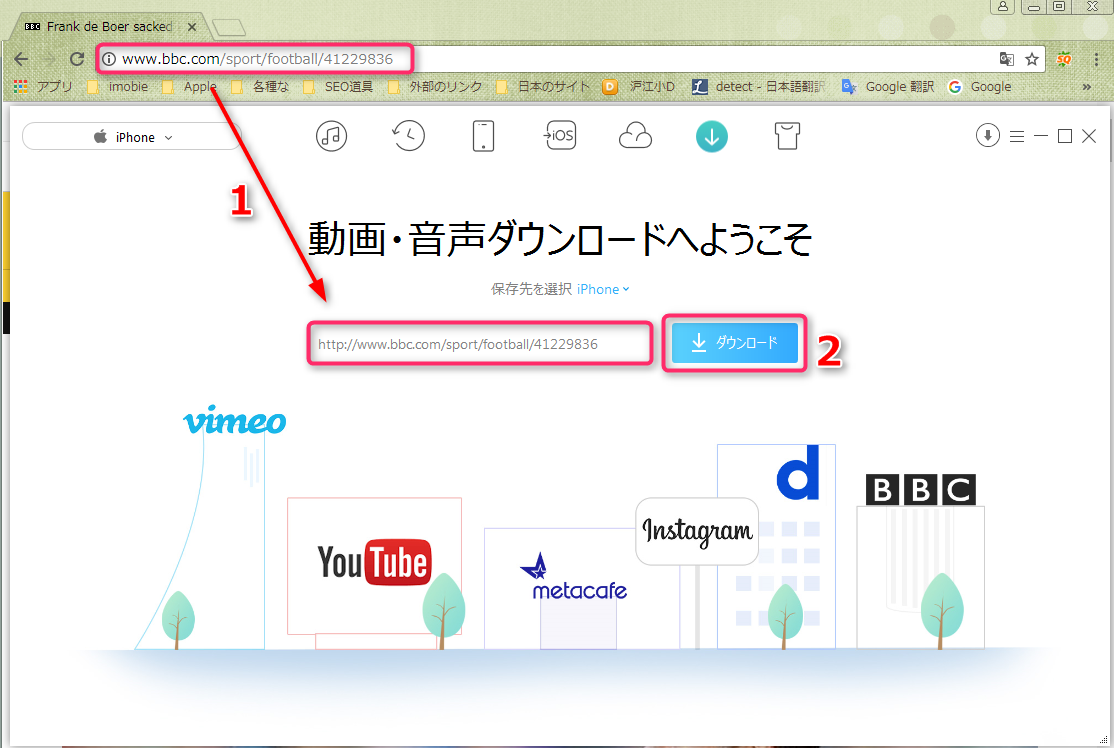The width and height of the screenshot is (1114, 748).
Task: Close the Frank de Boer sacked tab
Action: click(x=192, y=26)
